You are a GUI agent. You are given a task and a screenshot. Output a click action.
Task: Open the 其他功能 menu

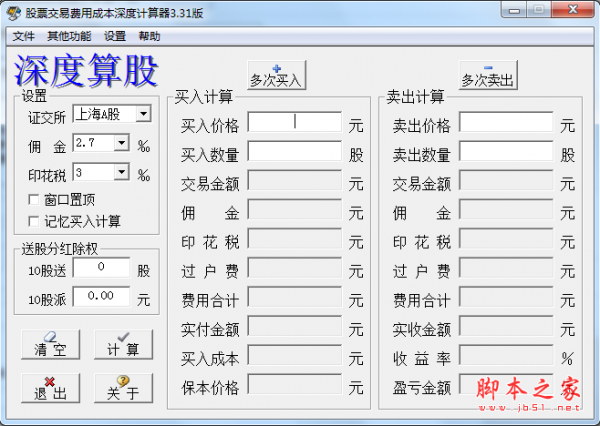(x=69, y=36)
